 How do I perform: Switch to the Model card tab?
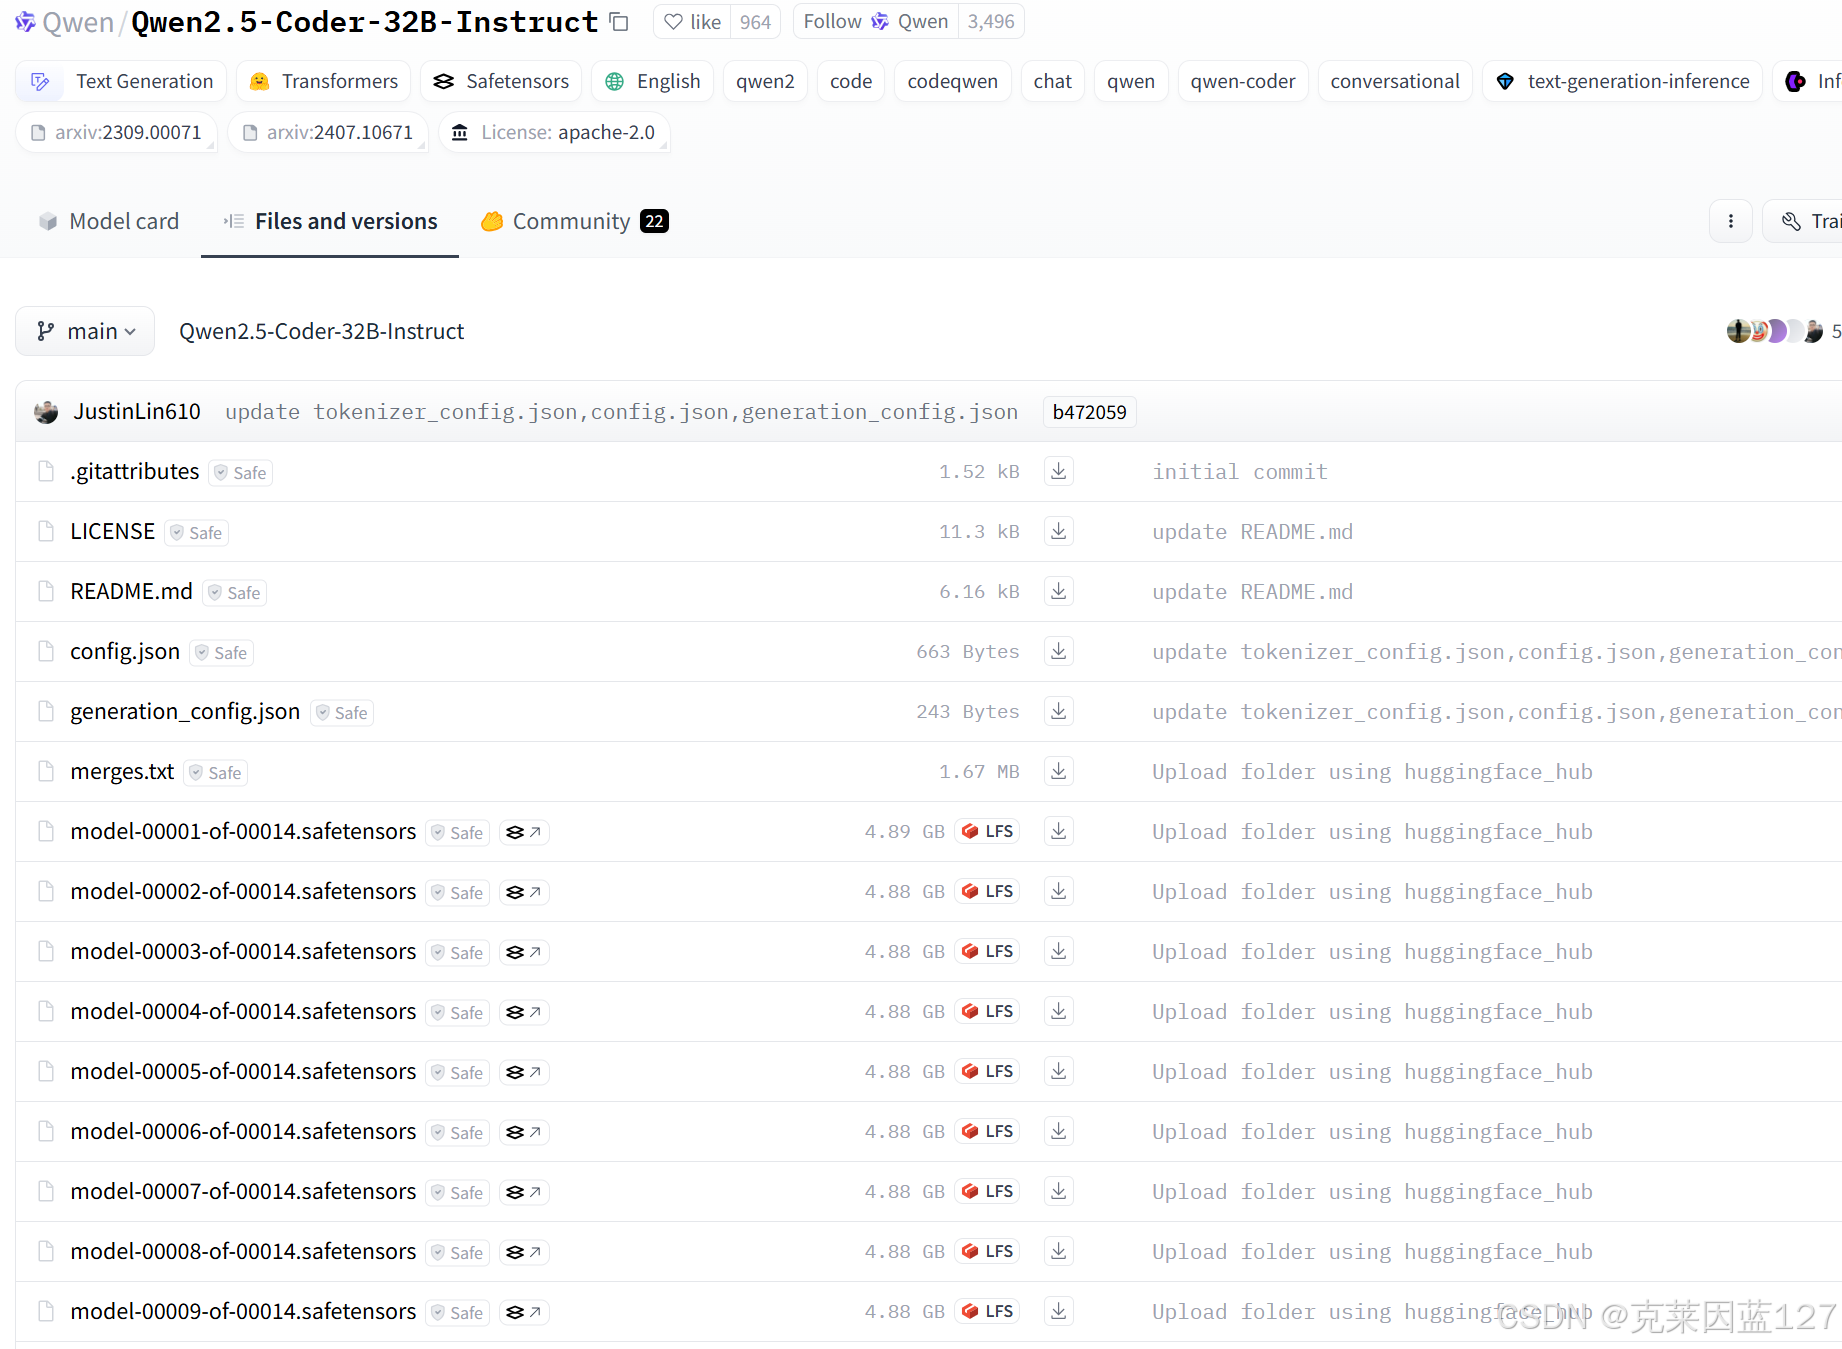coord(109,221)
